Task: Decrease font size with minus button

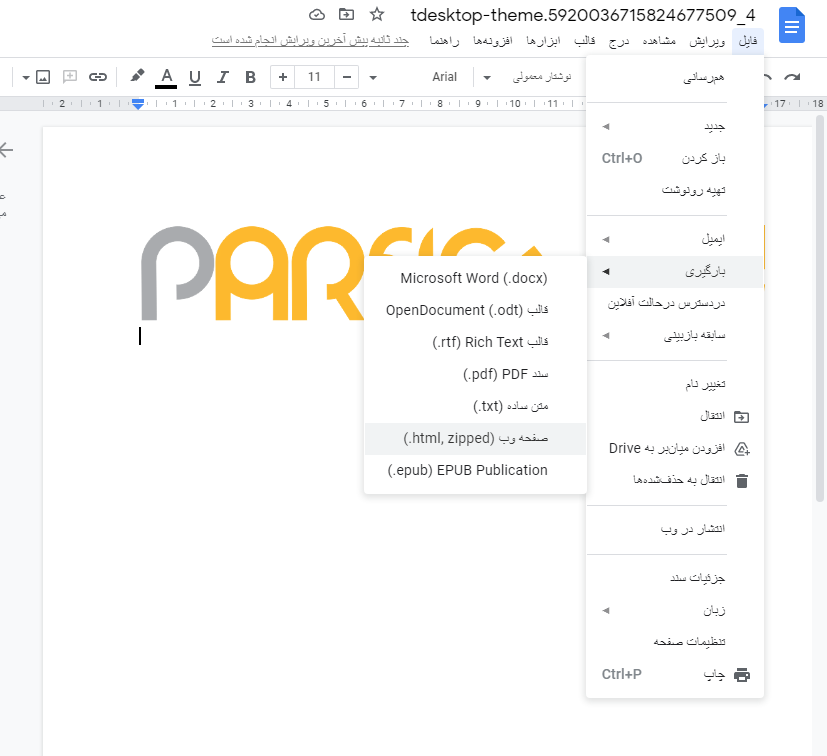Action: tap(347, 77)
